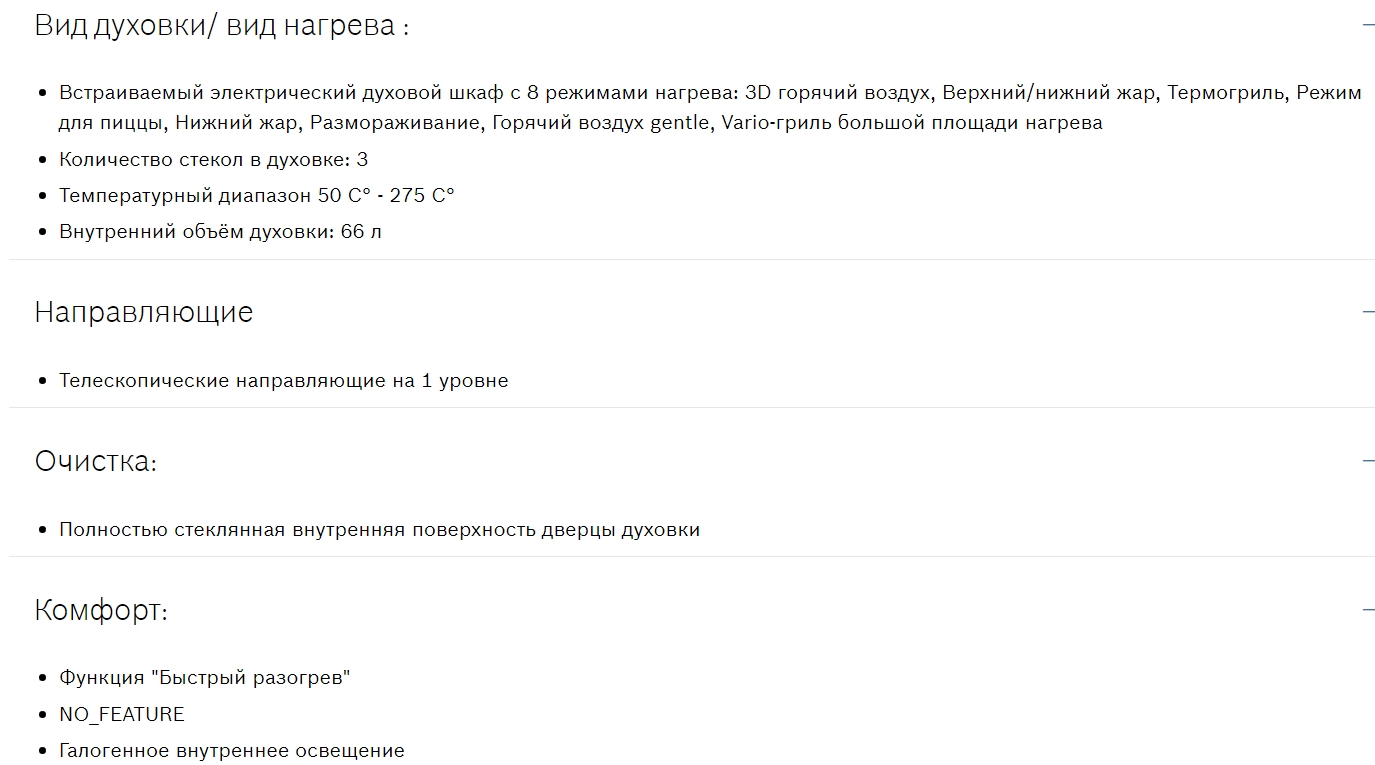1375x765 pixels.
Task: Click 'Vario-гриль большой площади нагрева' text
Action: tap(912, 123)
